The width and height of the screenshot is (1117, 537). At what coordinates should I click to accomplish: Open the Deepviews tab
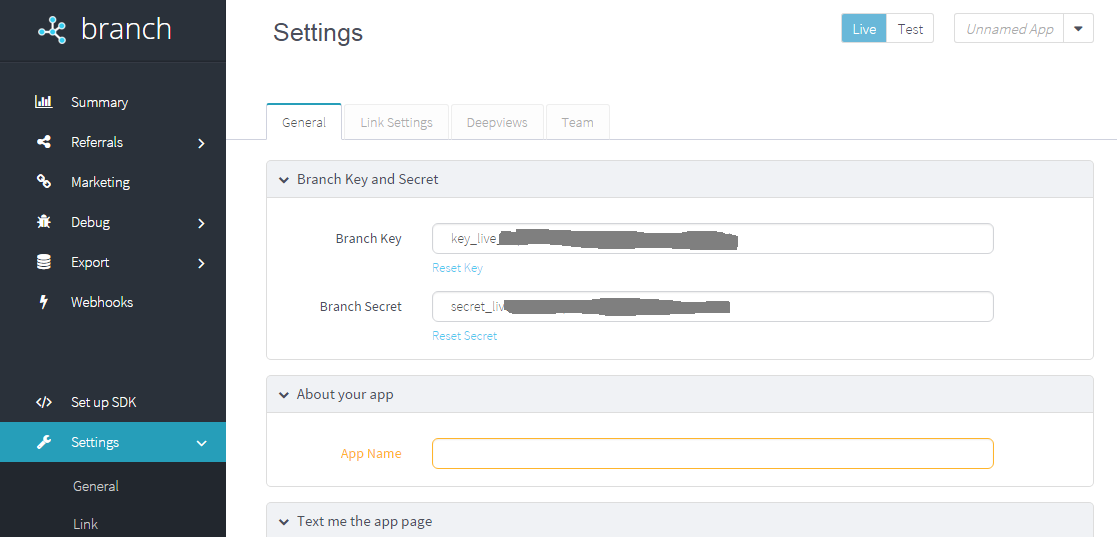(x=497, y=122)
